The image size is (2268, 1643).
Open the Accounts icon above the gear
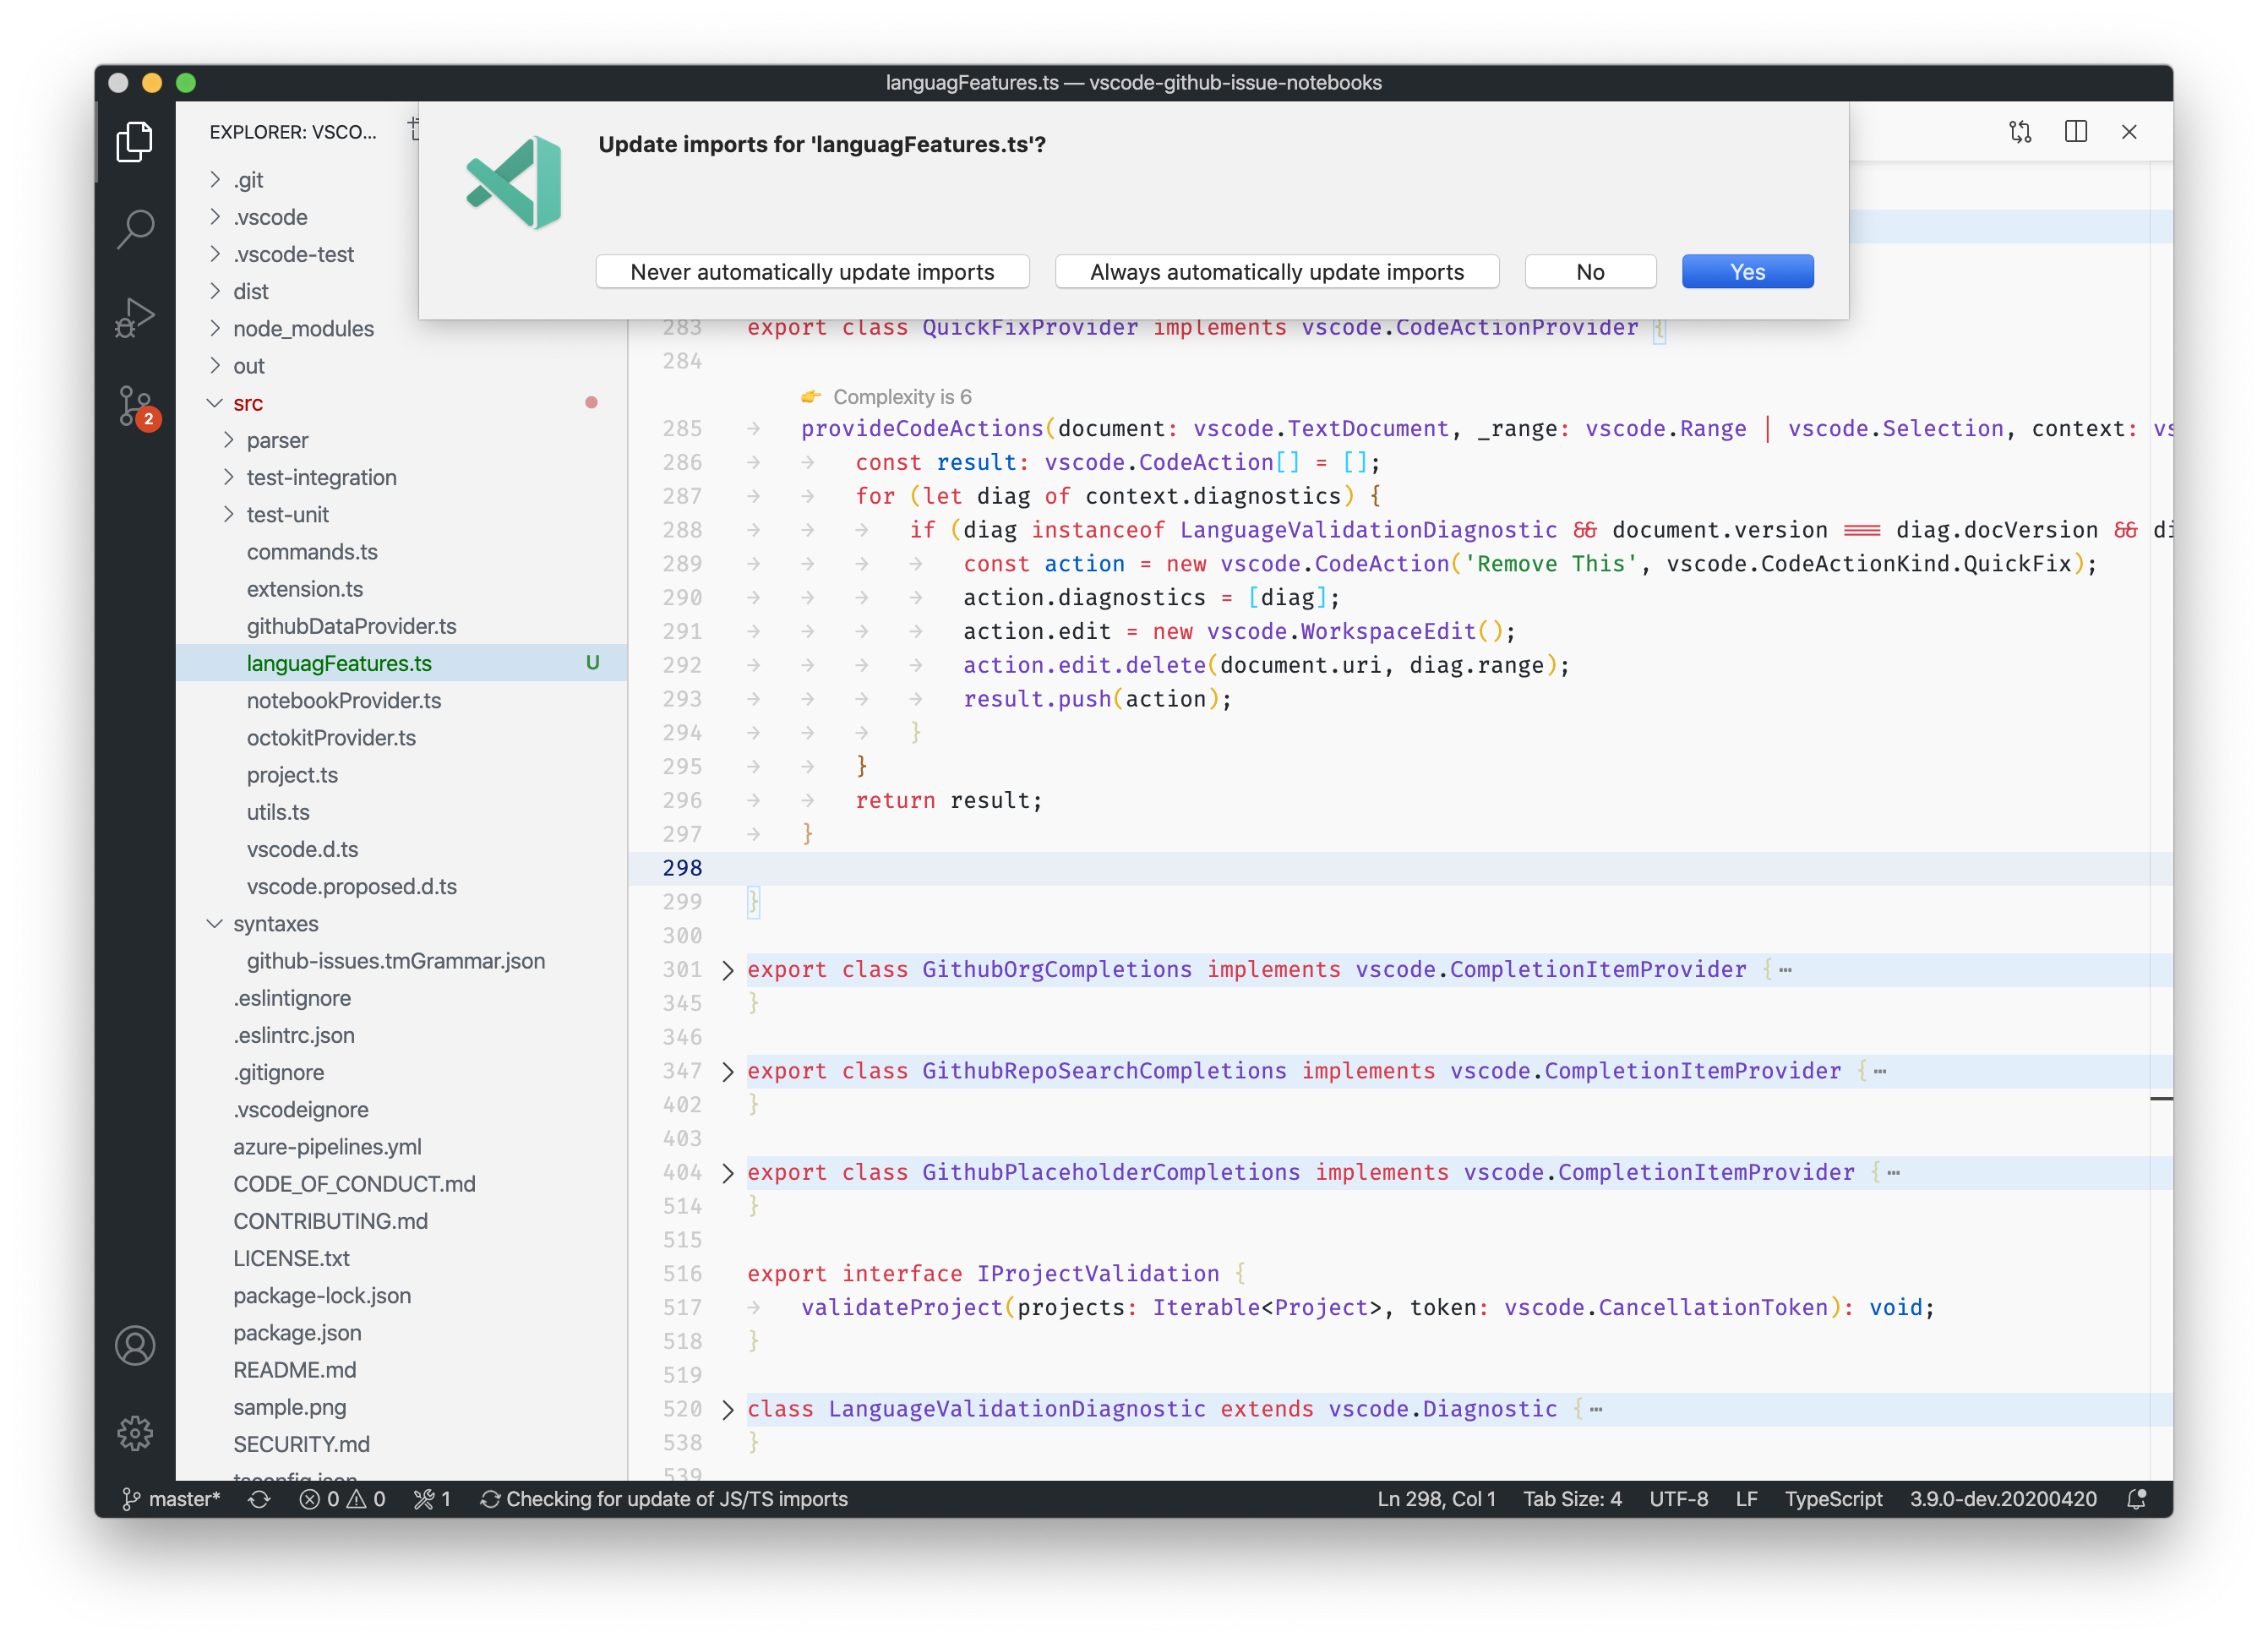135,1346
